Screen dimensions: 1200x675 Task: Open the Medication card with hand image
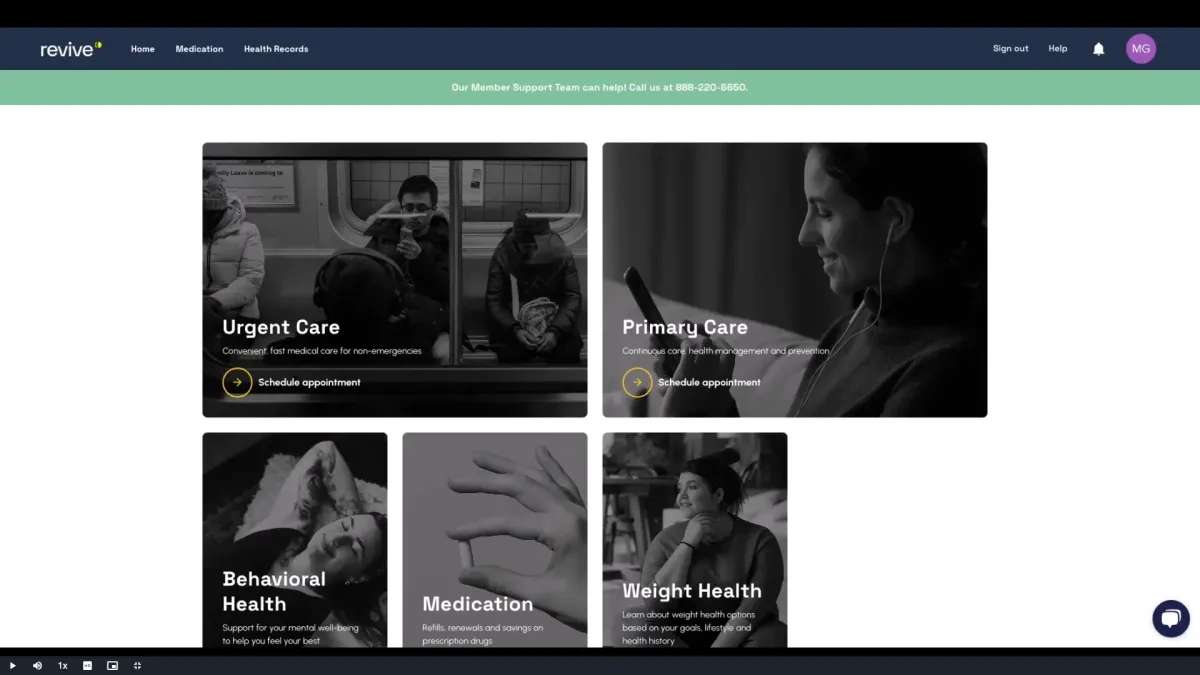pyautogui.click(x=495, y=540)
